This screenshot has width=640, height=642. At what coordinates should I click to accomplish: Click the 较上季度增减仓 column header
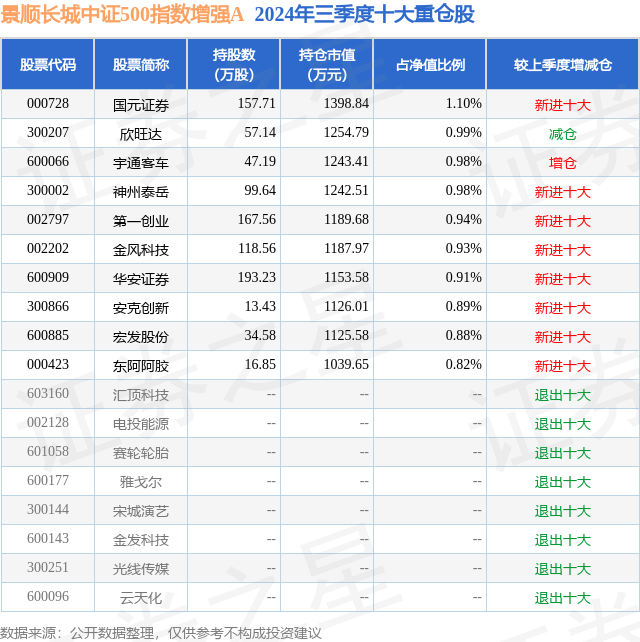click(x=563, y=65)
